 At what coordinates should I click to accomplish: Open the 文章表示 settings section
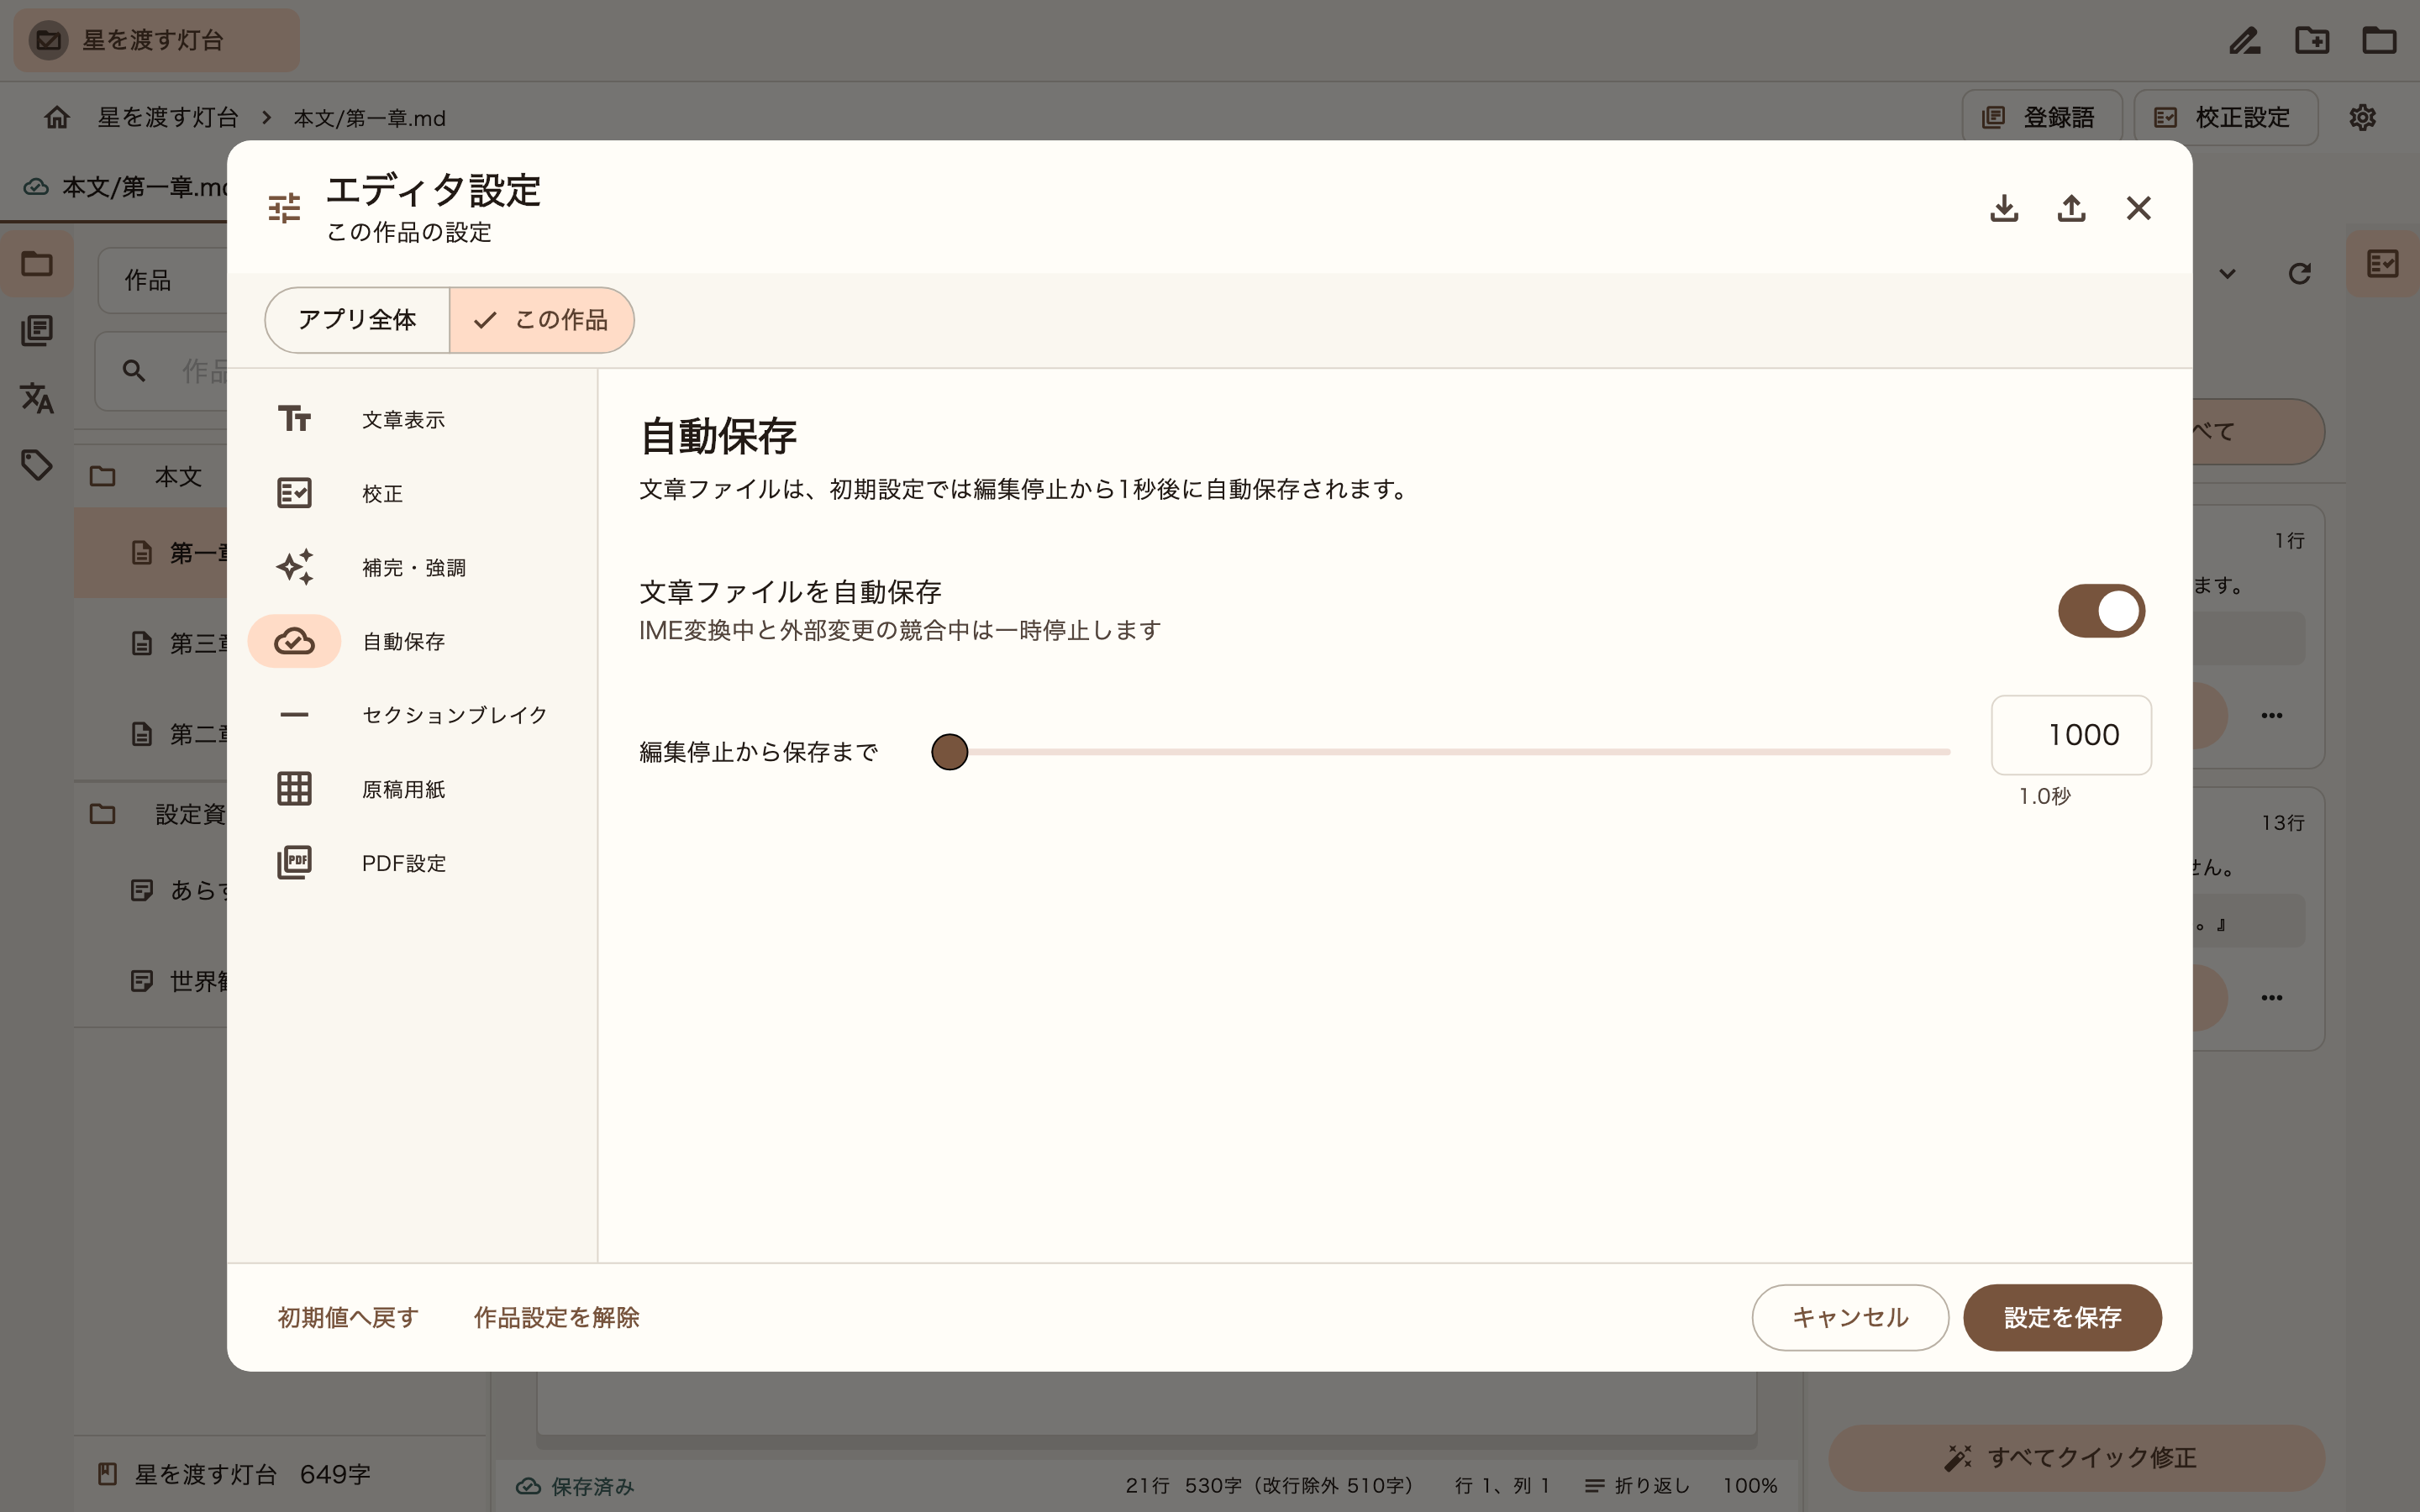coord(412,419)
